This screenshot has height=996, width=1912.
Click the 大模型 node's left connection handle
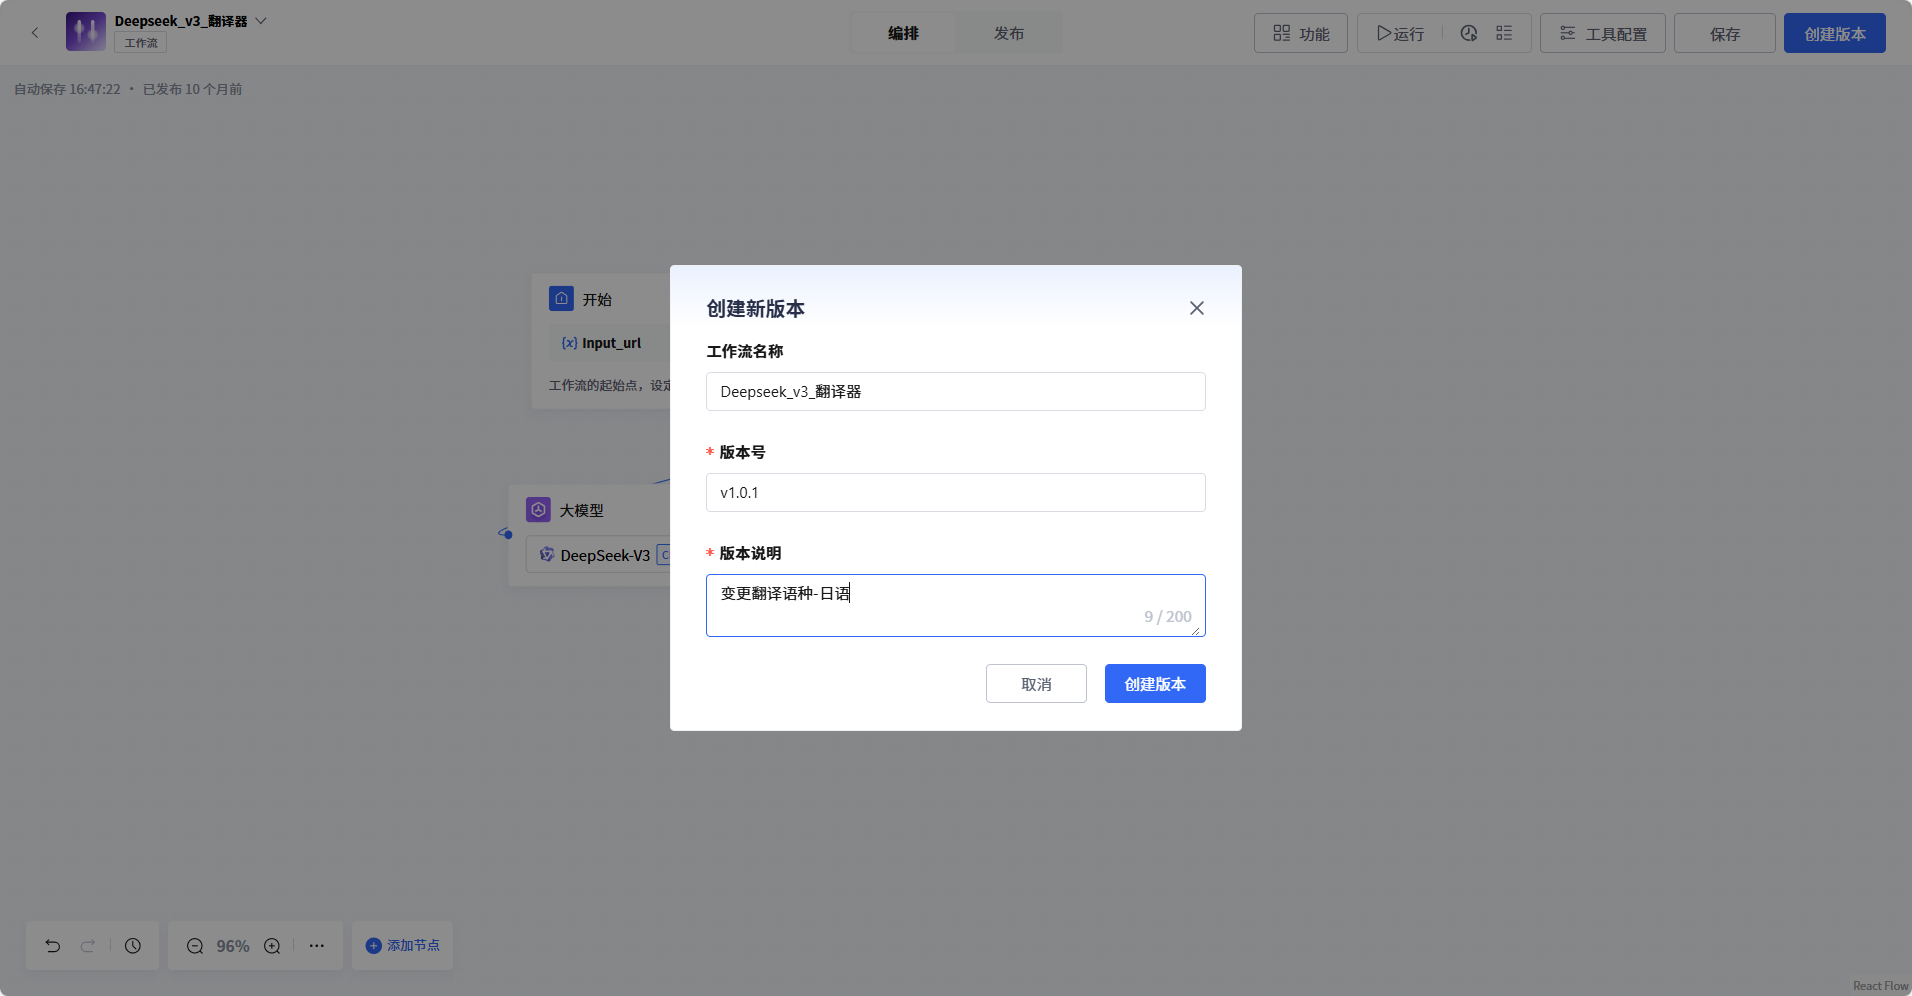coord(507,534)
